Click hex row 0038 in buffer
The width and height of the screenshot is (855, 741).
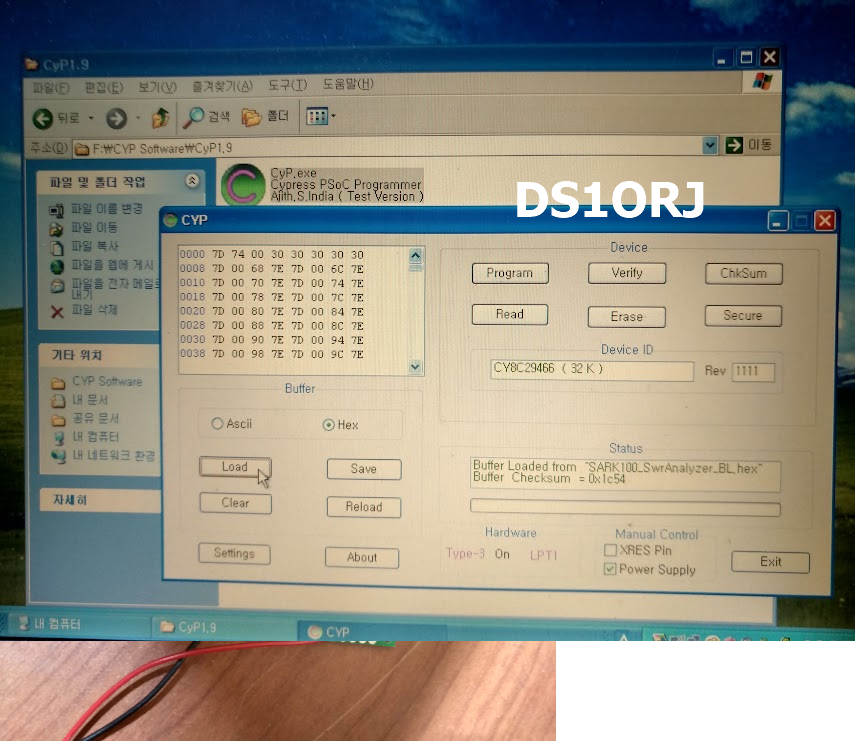click(x=272, y=354)
